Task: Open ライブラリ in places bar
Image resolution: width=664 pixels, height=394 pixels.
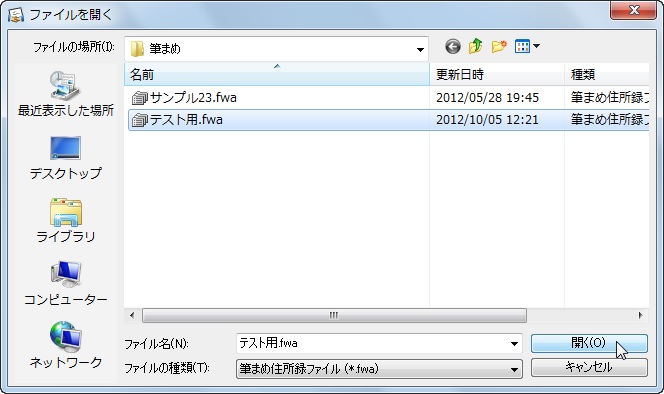Action: (x=66, y=220)
